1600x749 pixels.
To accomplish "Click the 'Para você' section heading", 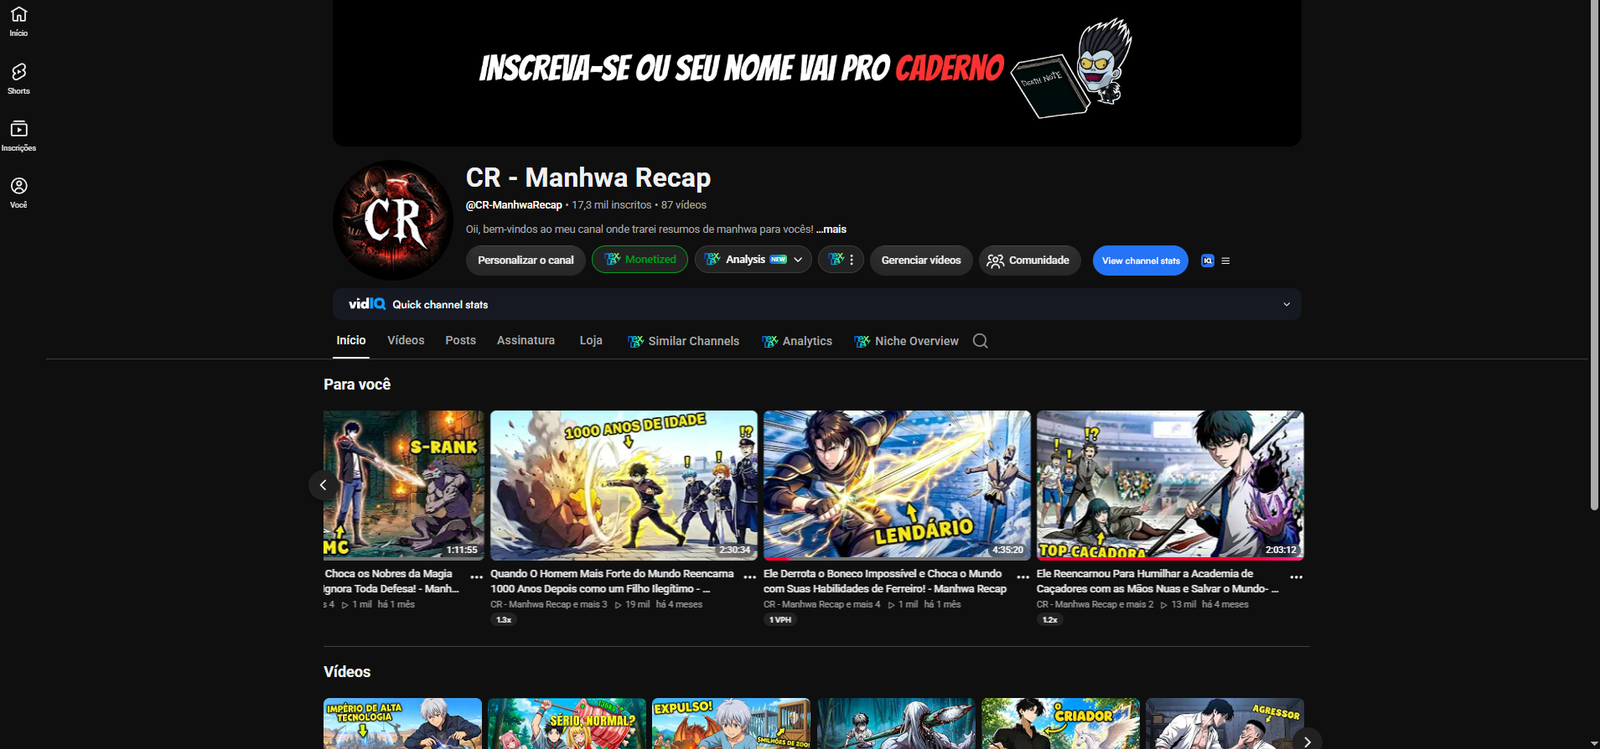I will pyautogui.click(x=357, y=384).
